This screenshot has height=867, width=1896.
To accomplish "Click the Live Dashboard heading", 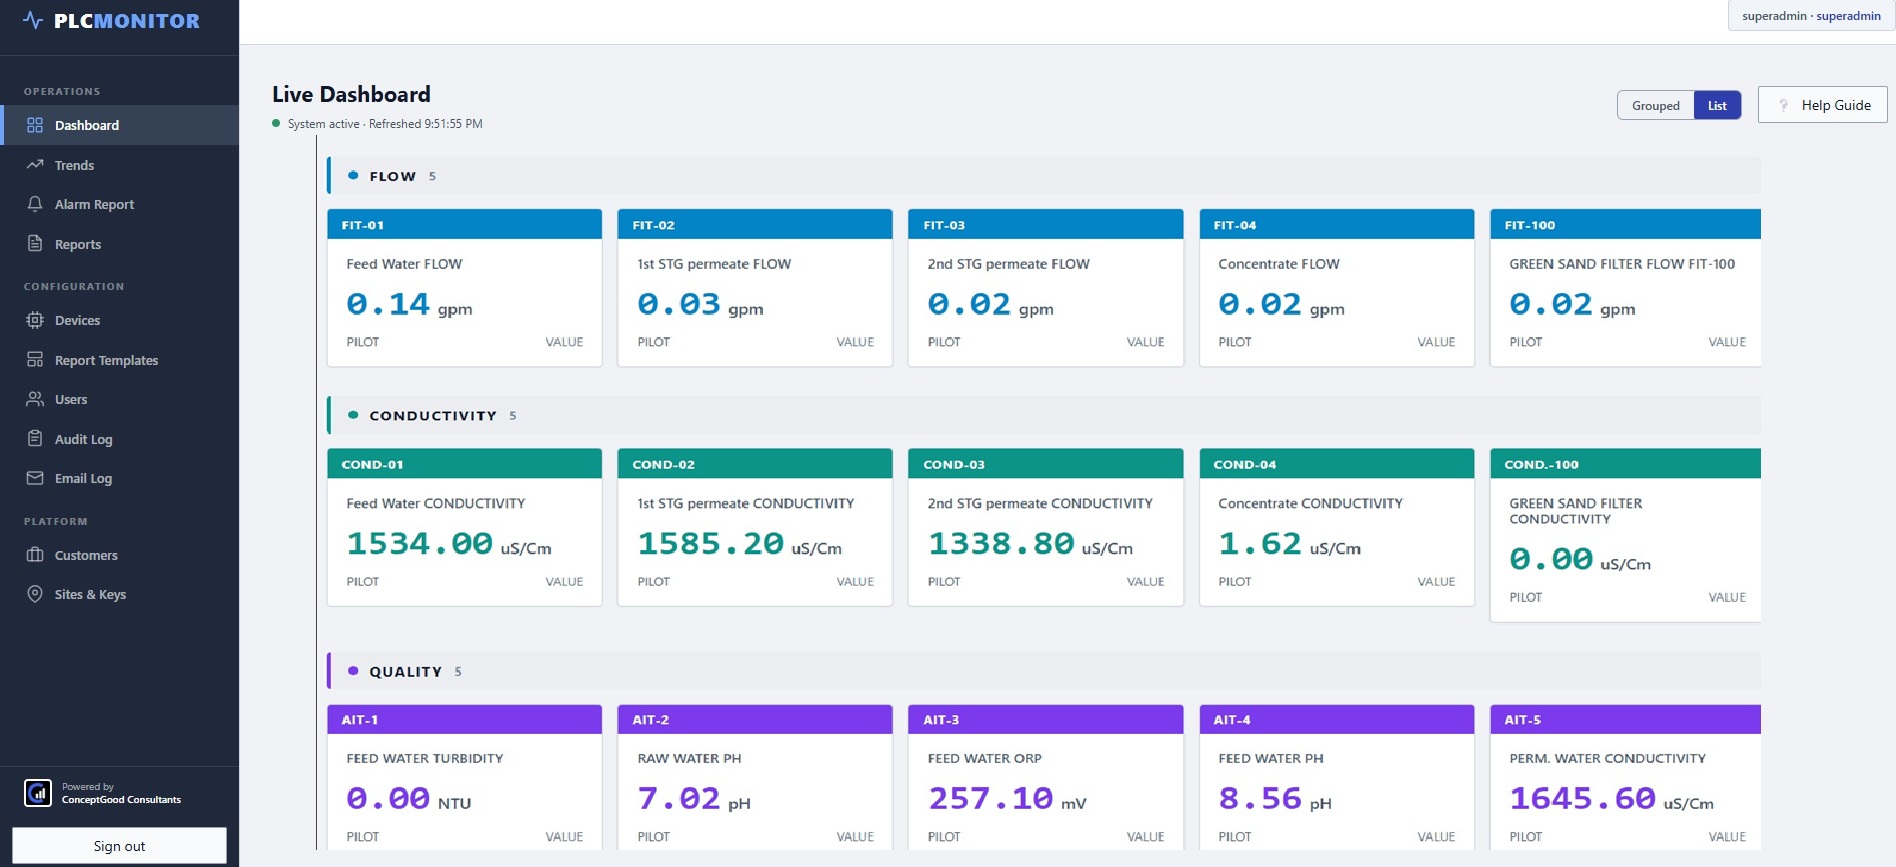I will point(351,94).
